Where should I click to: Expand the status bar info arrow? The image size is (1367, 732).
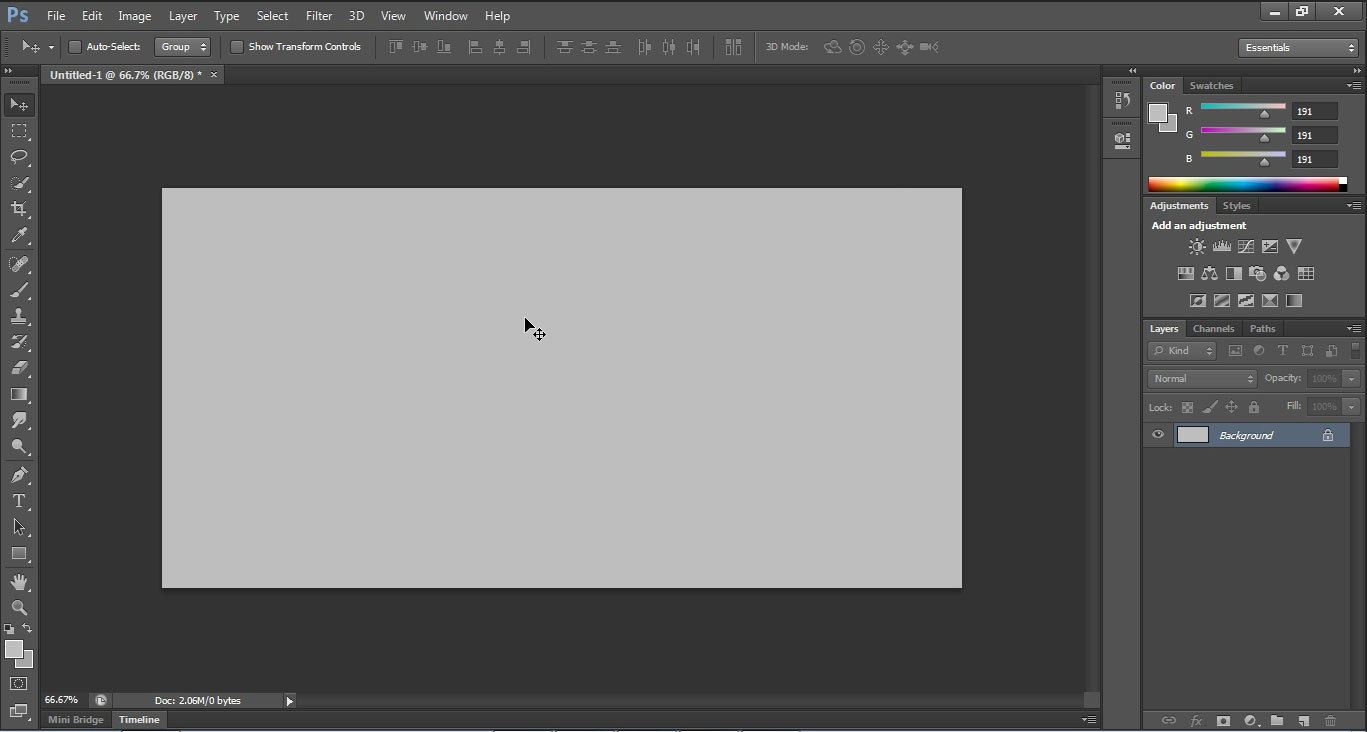(290, 701)
